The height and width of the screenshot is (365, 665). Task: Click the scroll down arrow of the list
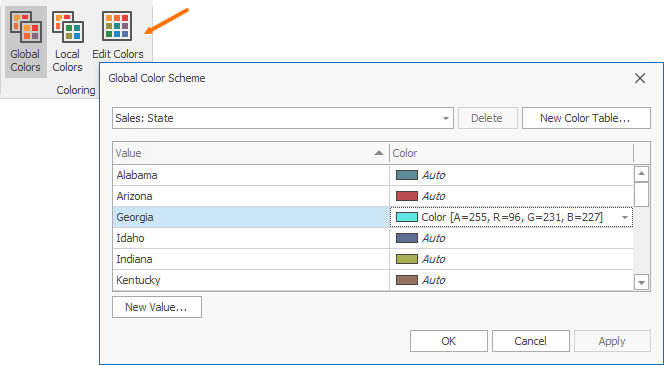641,282
